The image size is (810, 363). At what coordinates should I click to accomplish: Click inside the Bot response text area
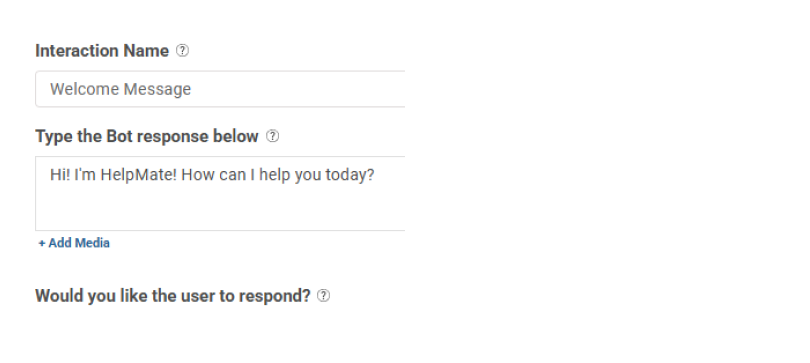click(220, 194)
